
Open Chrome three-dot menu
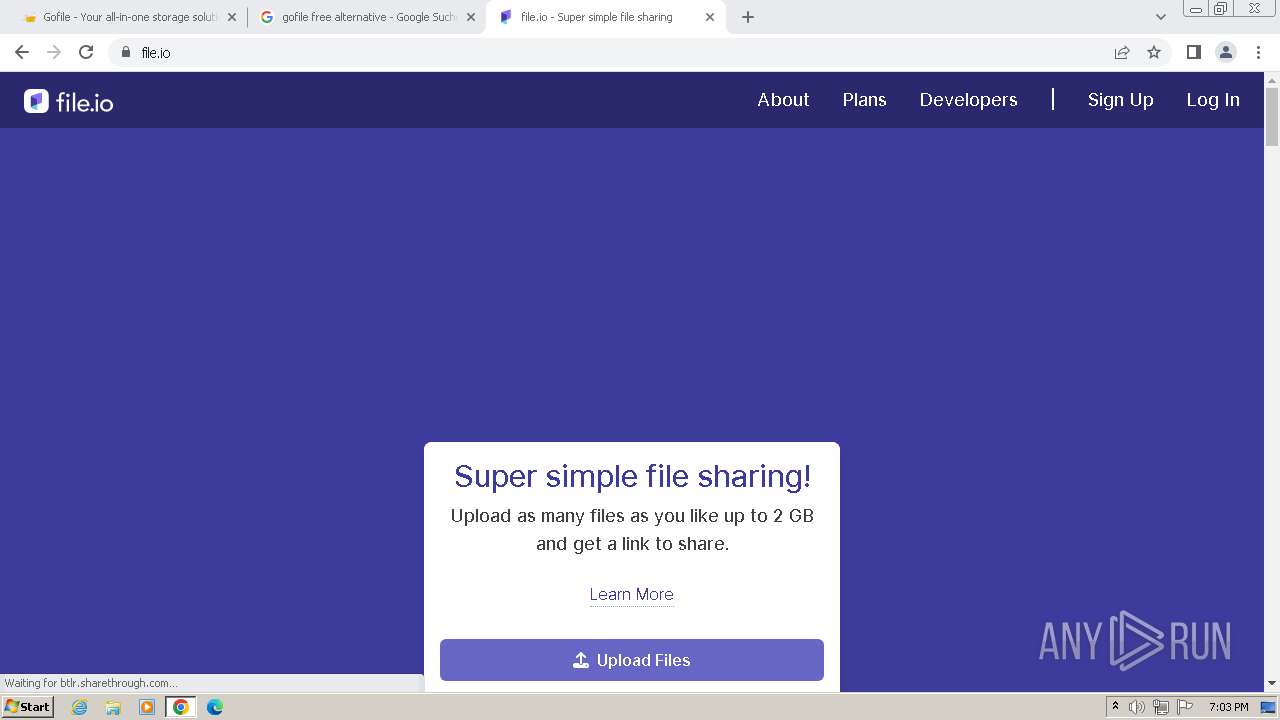click(x=1259, y=52)
